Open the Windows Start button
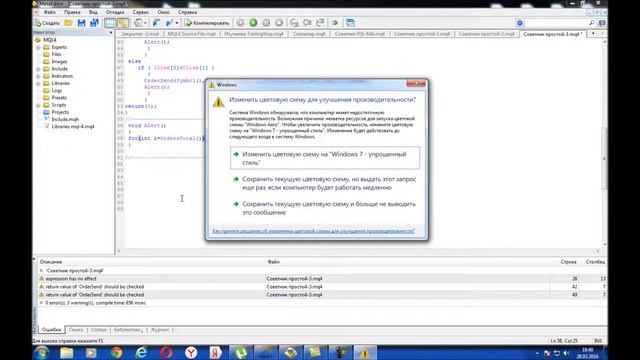The width and height of the screenshot is (640, 360). [42, 353]
